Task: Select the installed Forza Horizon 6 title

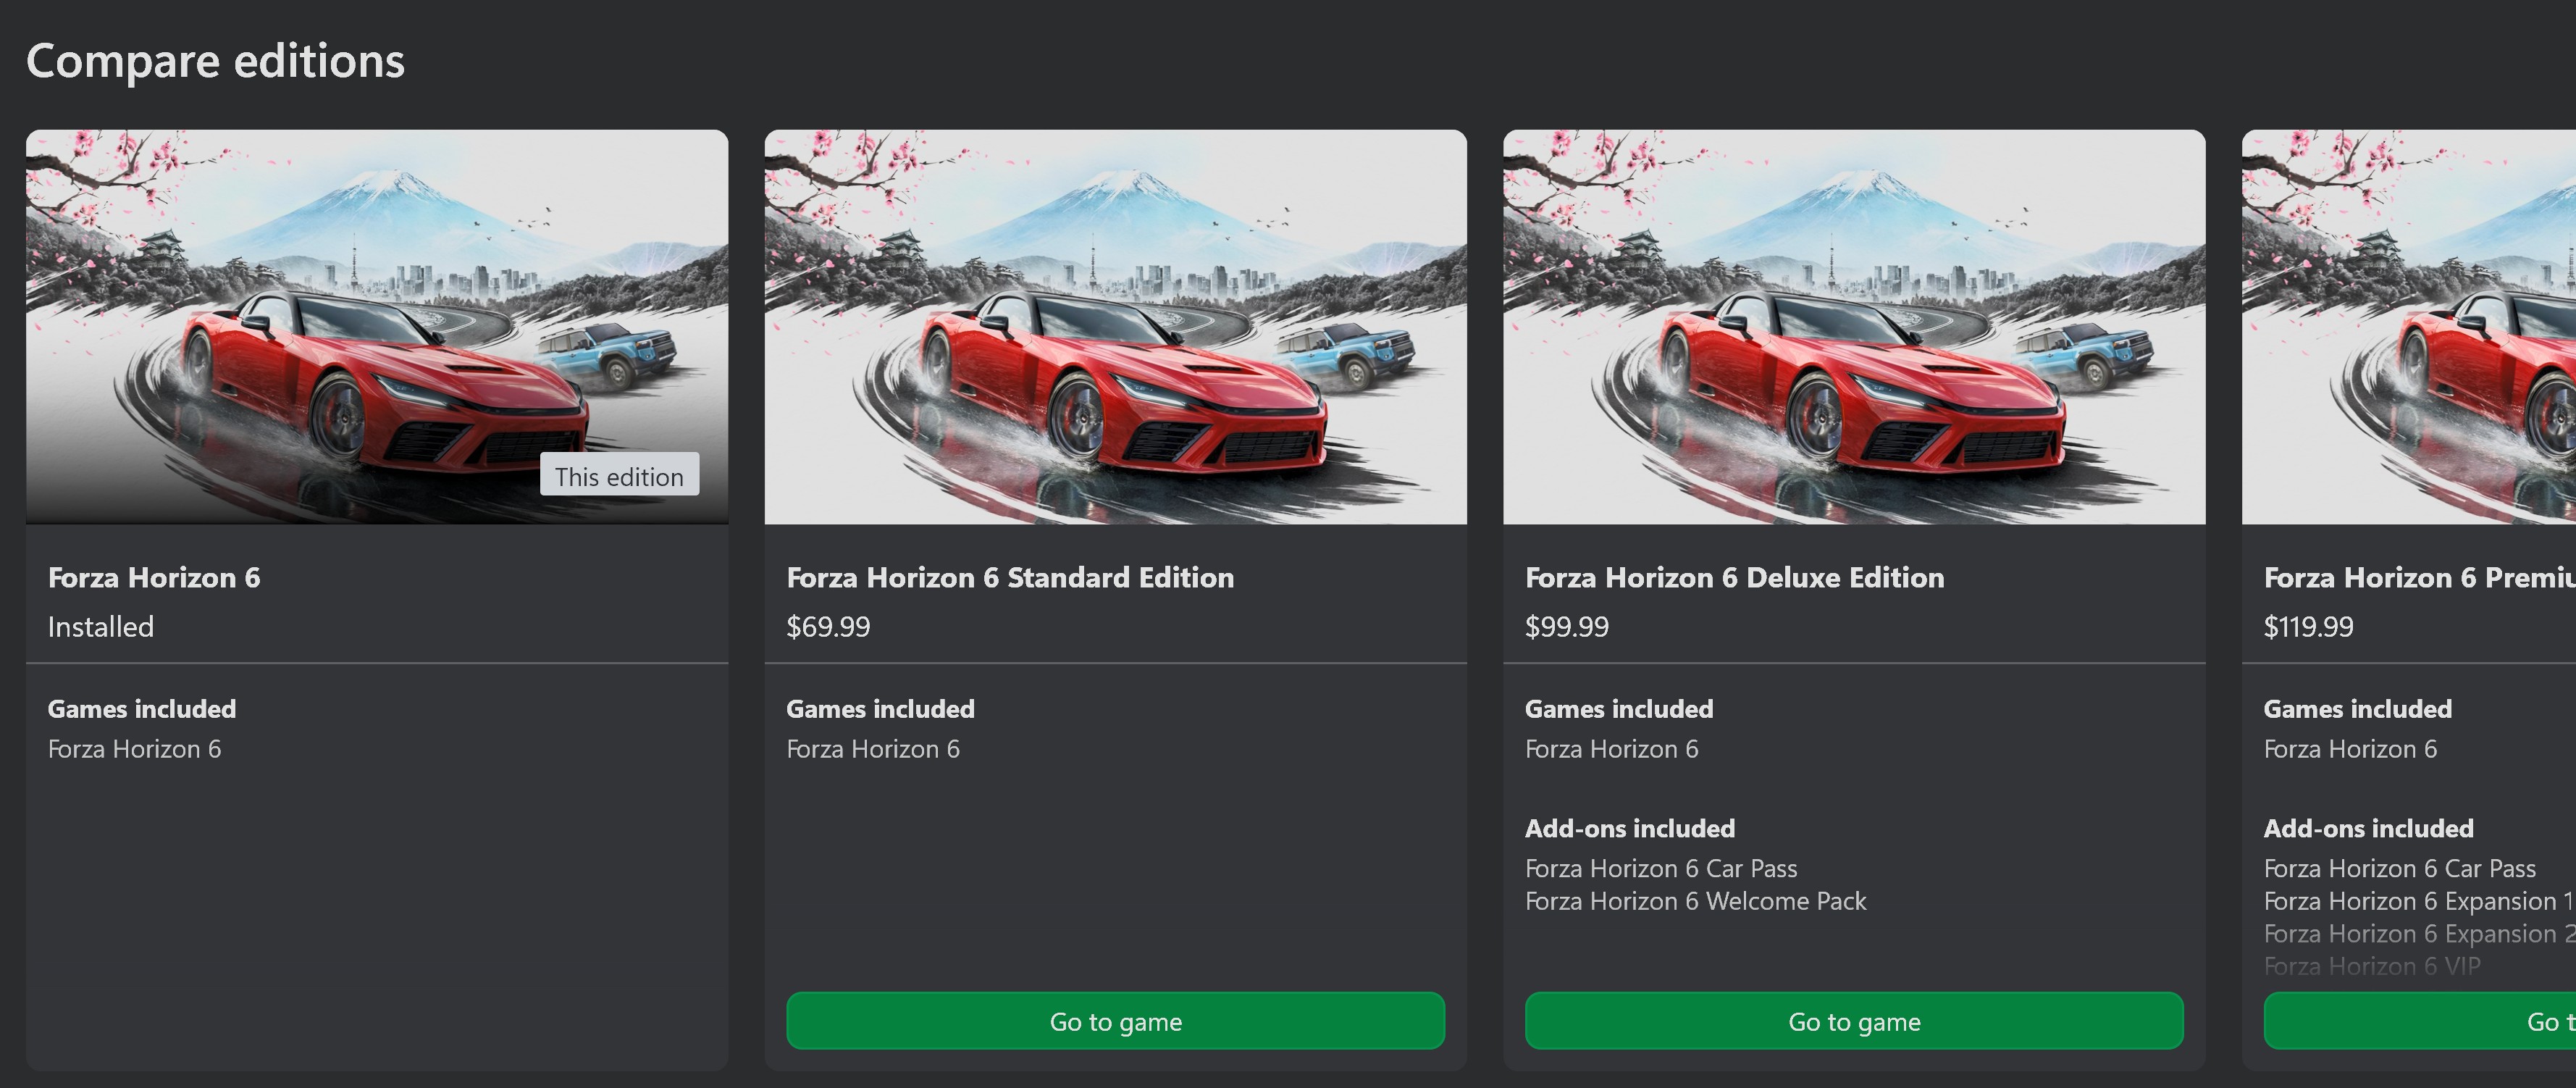Action: 154,578
